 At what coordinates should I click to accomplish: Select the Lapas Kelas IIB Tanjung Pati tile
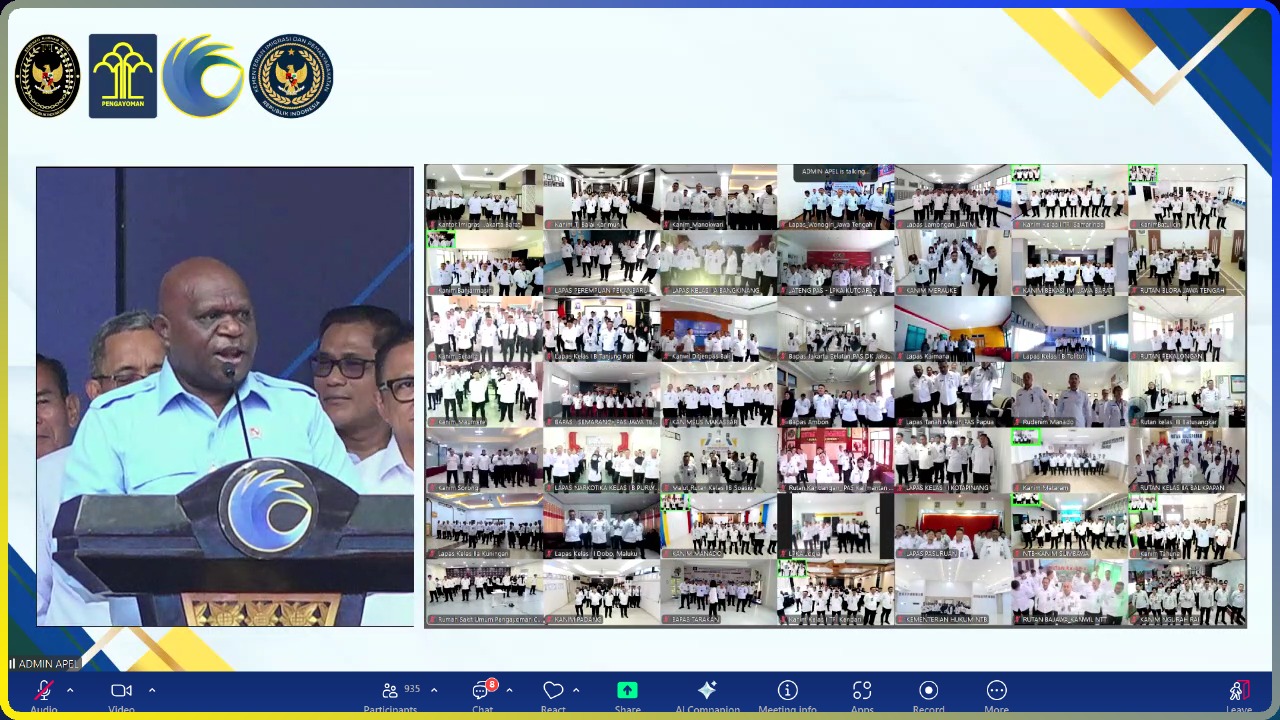point(601,329)
